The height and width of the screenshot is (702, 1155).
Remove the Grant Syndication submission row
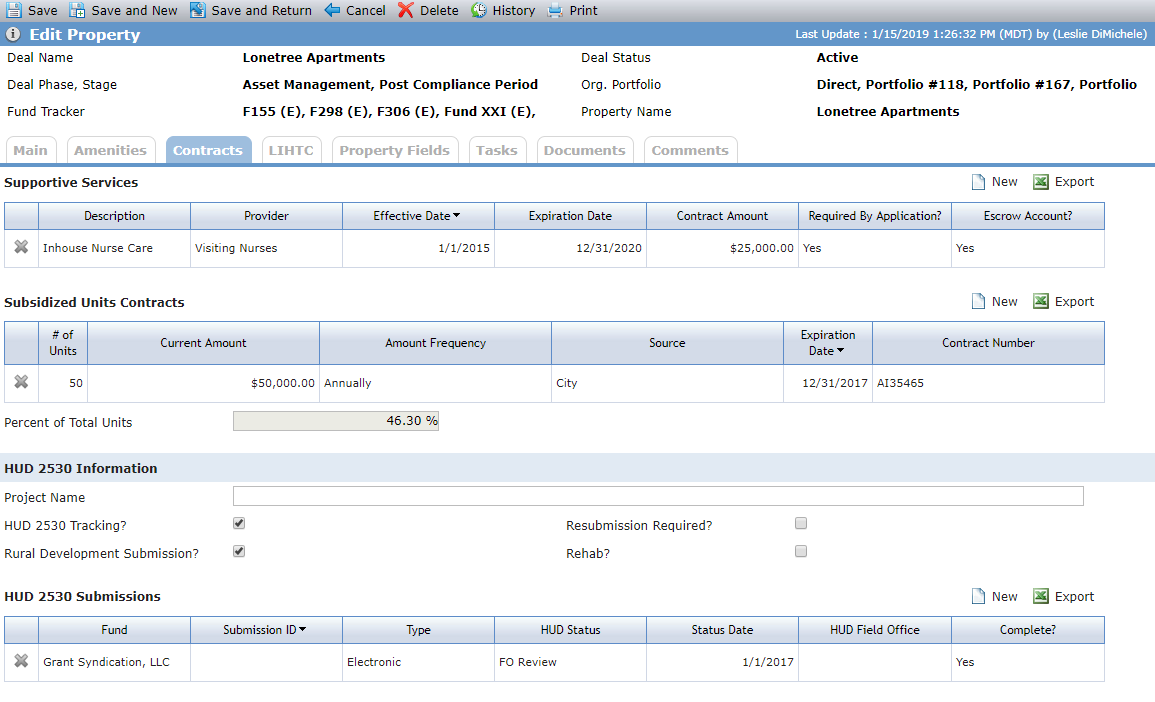pos(21,661)
